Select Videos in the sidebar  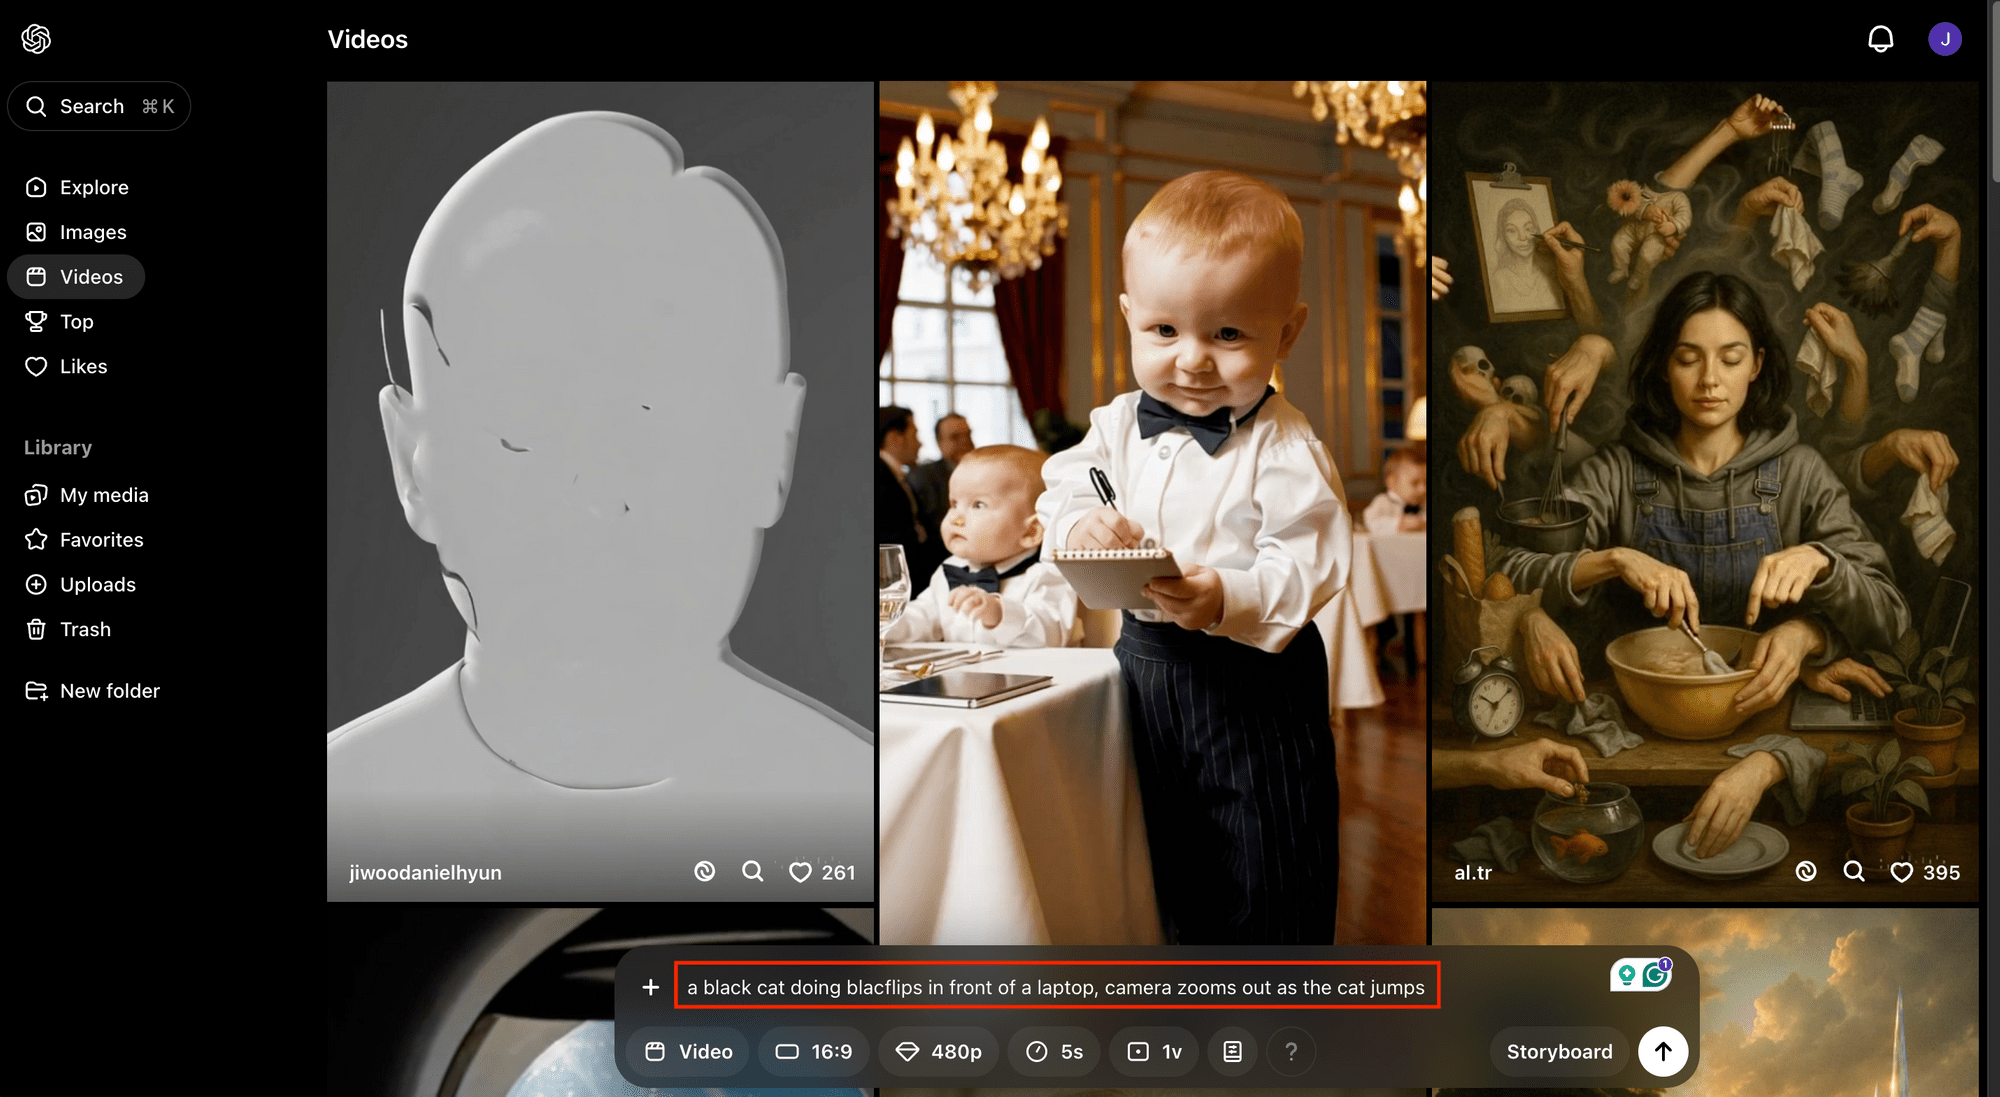coord(76,277)
